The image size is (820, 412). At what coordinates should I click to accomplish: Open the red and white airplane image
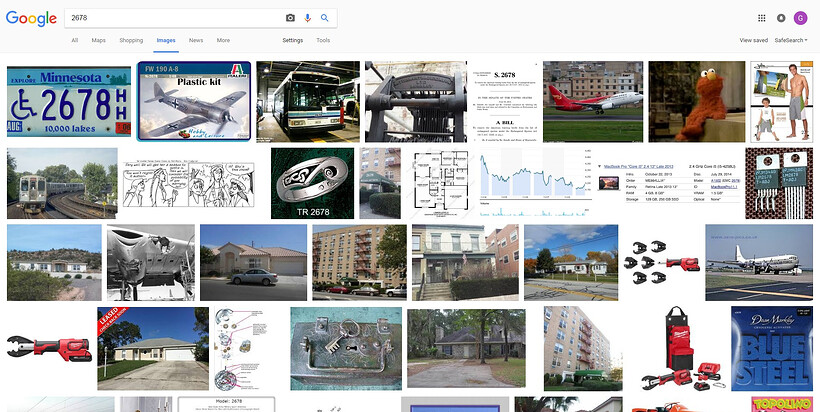593,101
